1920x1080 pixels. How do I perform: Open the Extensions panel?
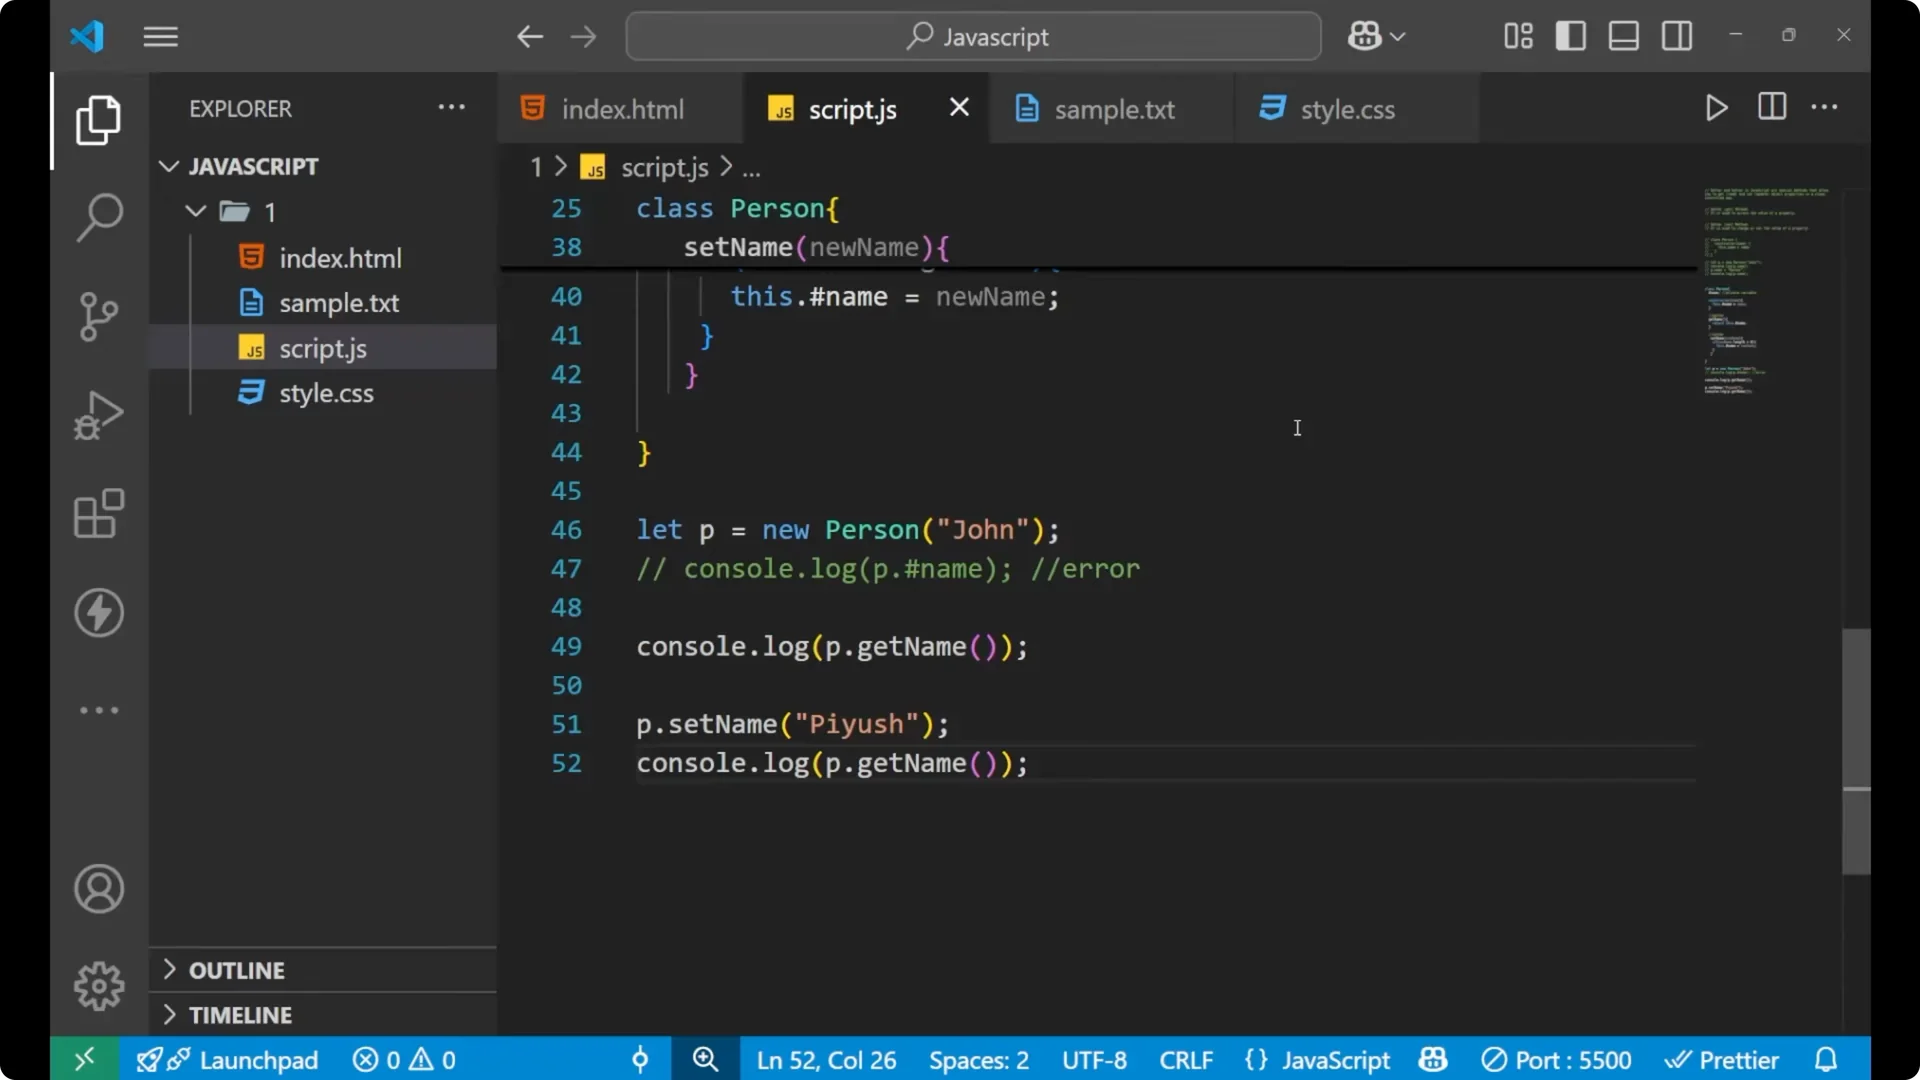pyautogui.click(x=98, y=514)
